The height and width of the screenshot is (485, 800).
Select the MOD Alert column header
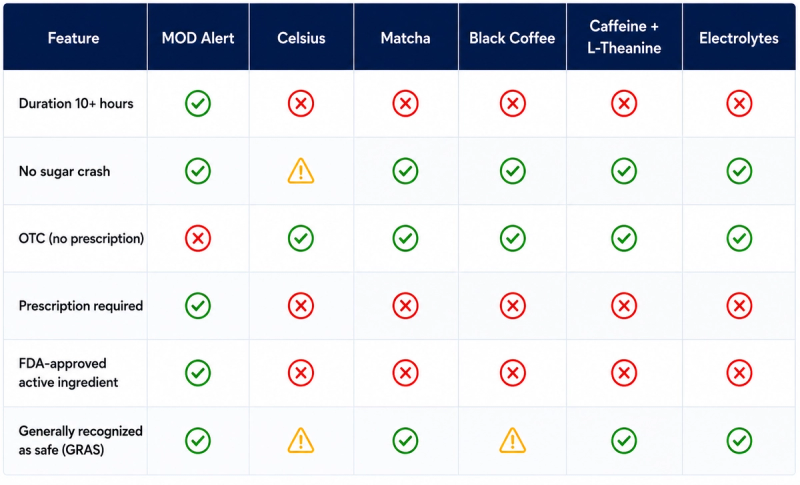coord(198,38)
